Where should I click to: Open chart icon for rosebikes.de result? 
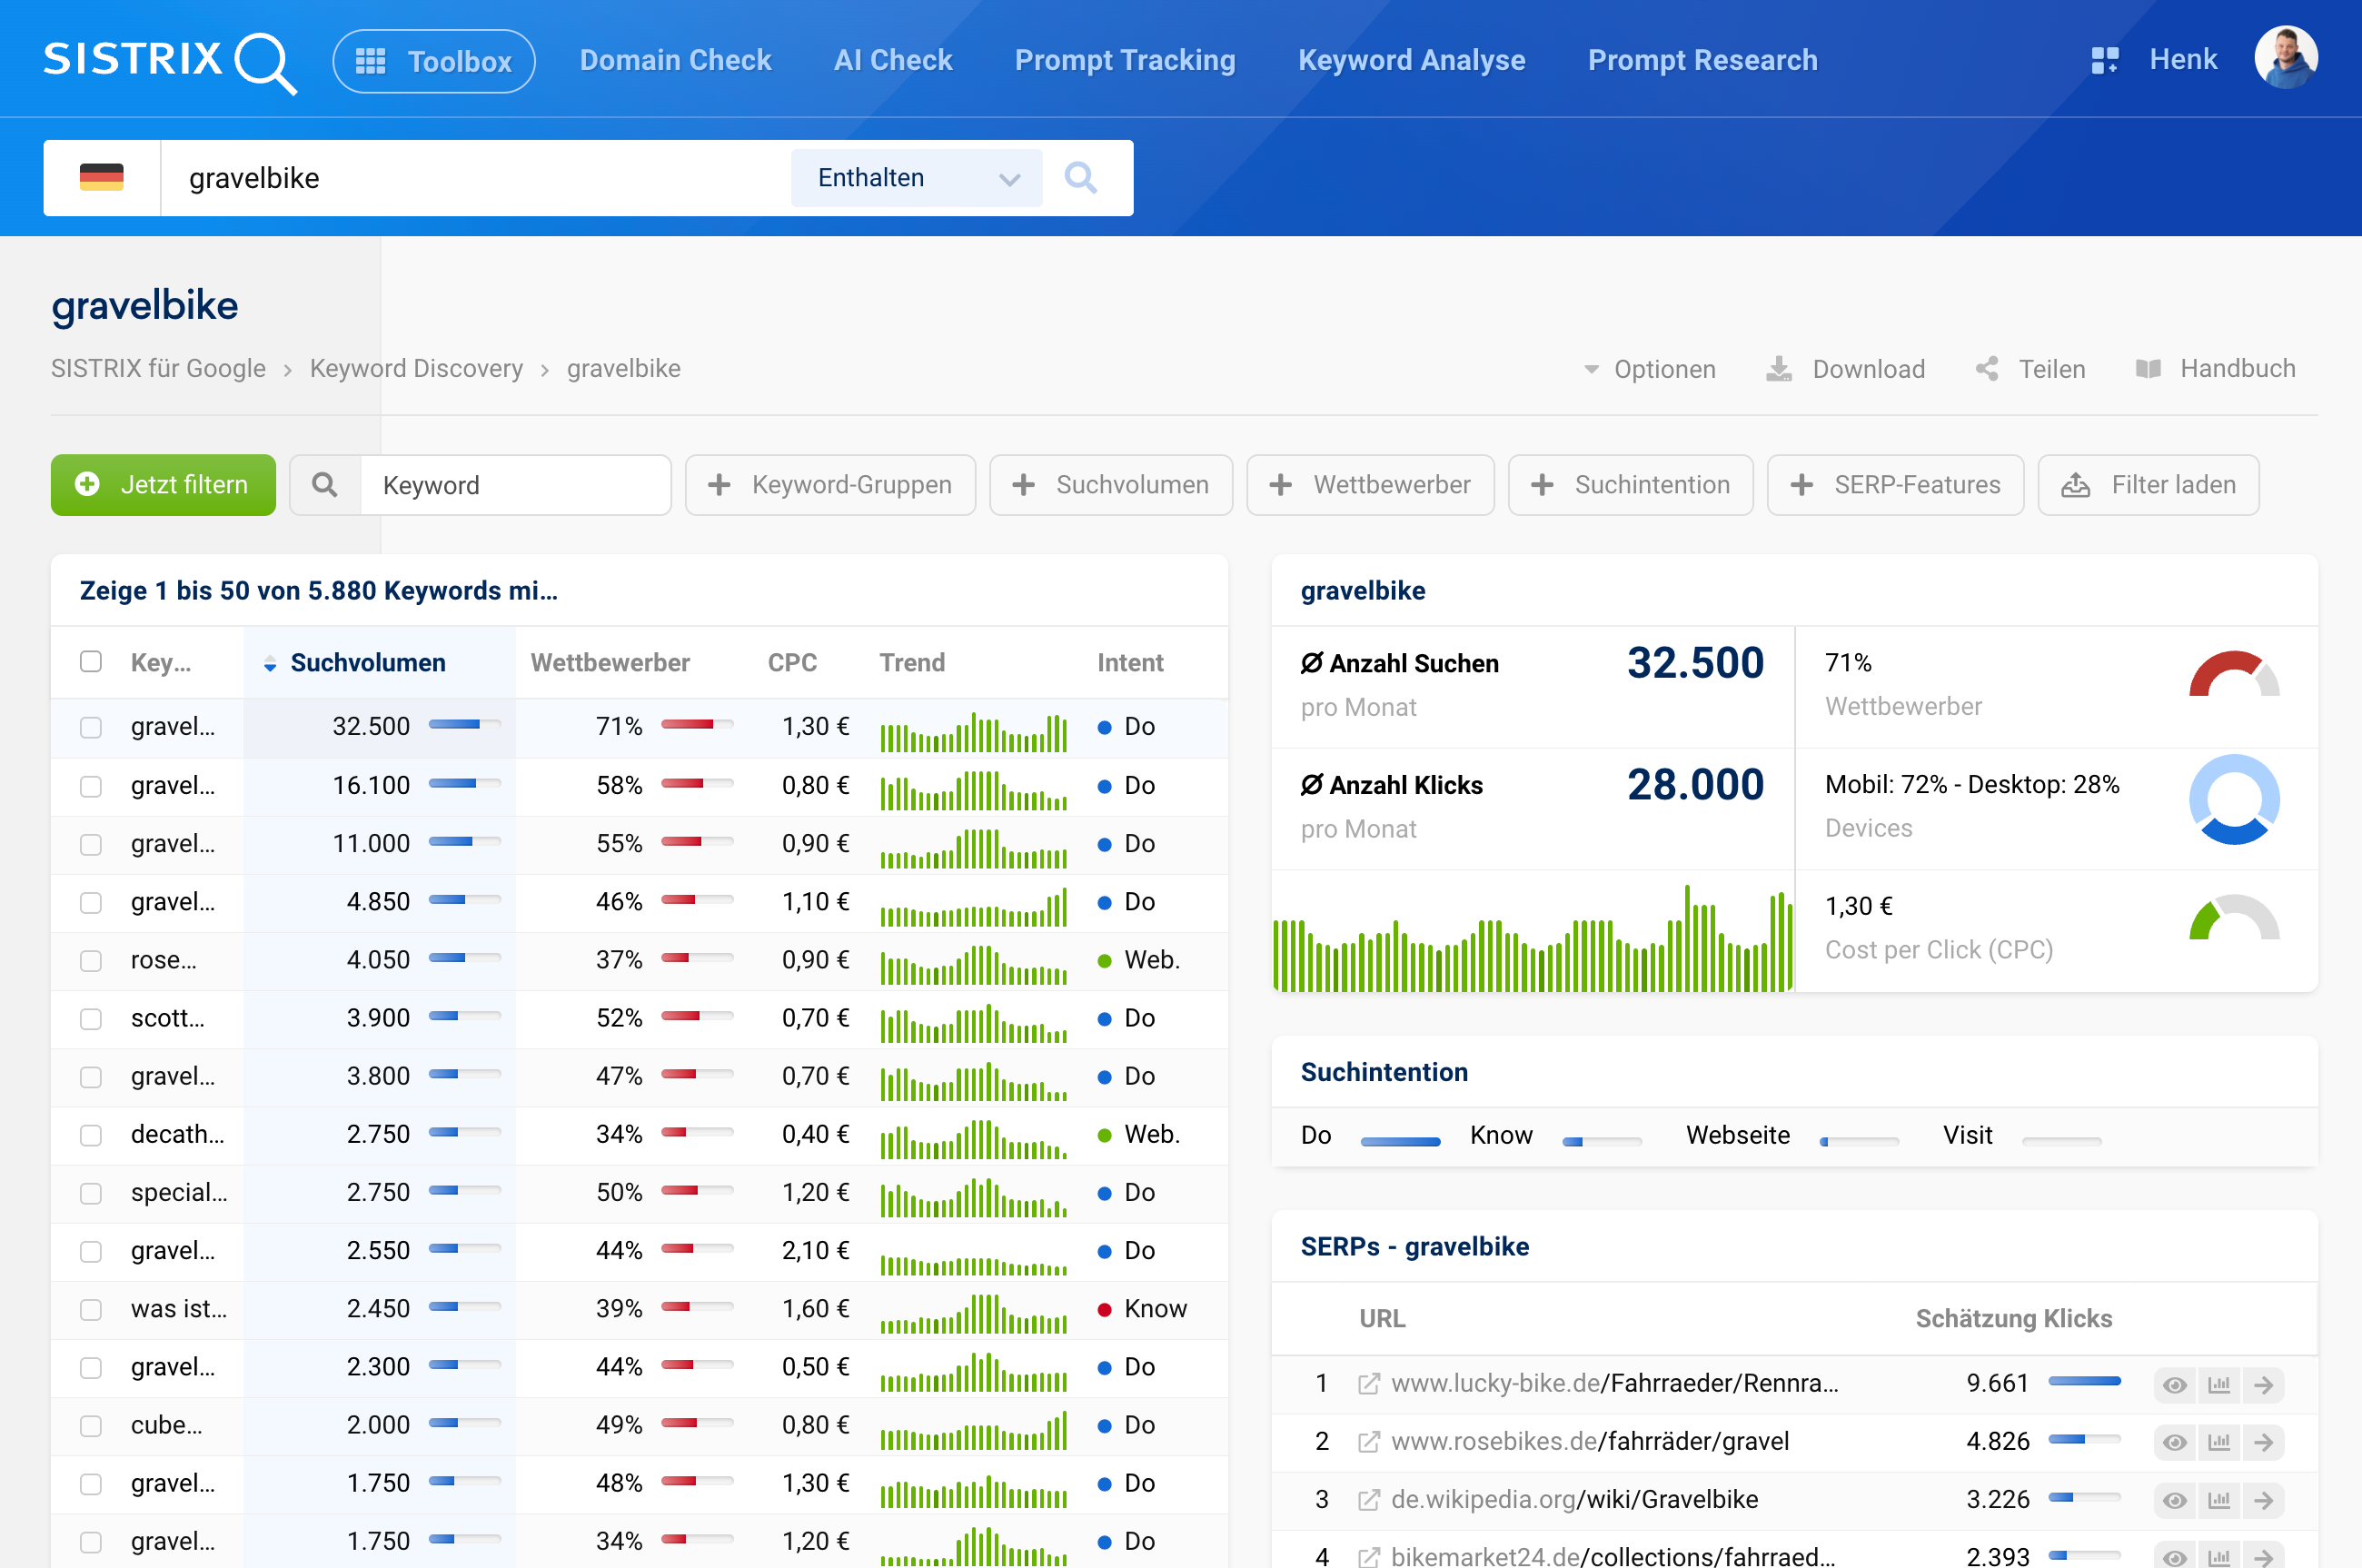(2219, 1443)
